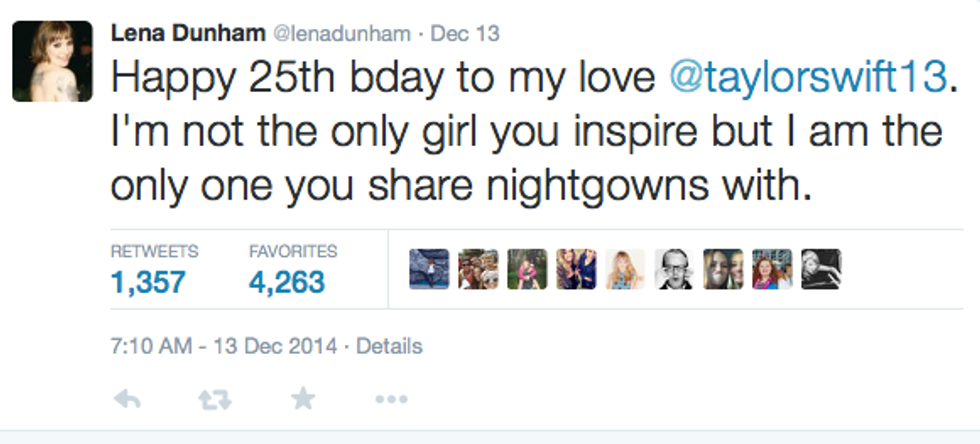Screen dimensions: 980x444
Task: Open the @taylorswift13 mention link
Action: (x=807, y=78)
